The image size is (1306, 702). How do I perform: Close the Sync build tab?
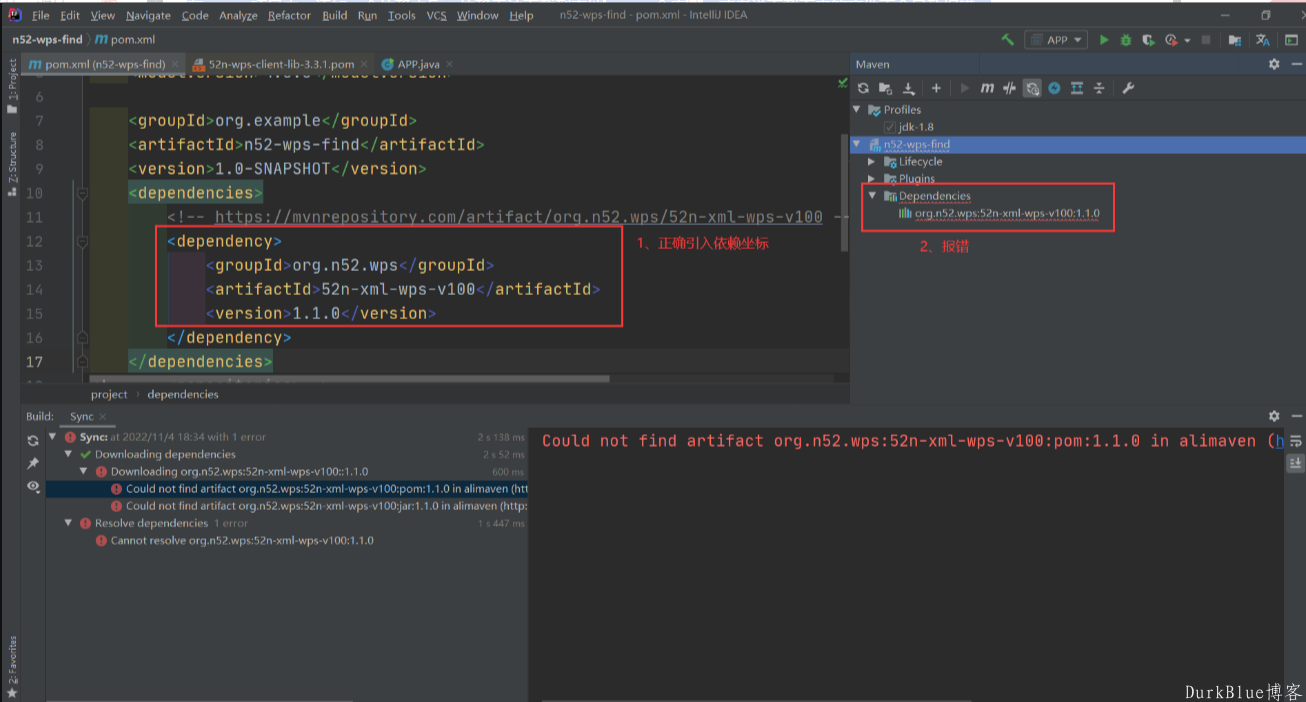click(103, 417)
